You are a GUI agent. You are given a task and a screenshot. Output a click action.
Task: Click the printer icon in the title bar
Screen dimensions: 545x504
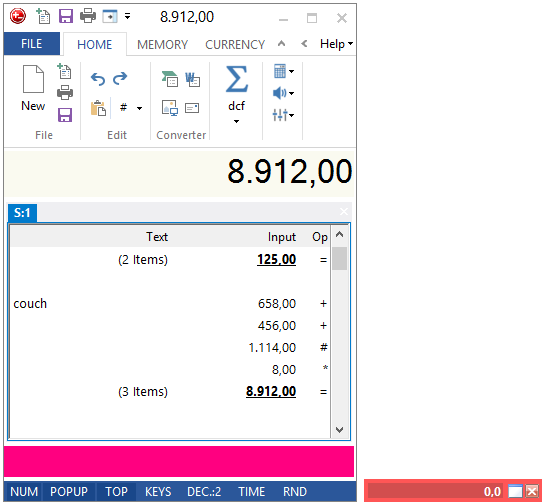[x=88, y=16]
